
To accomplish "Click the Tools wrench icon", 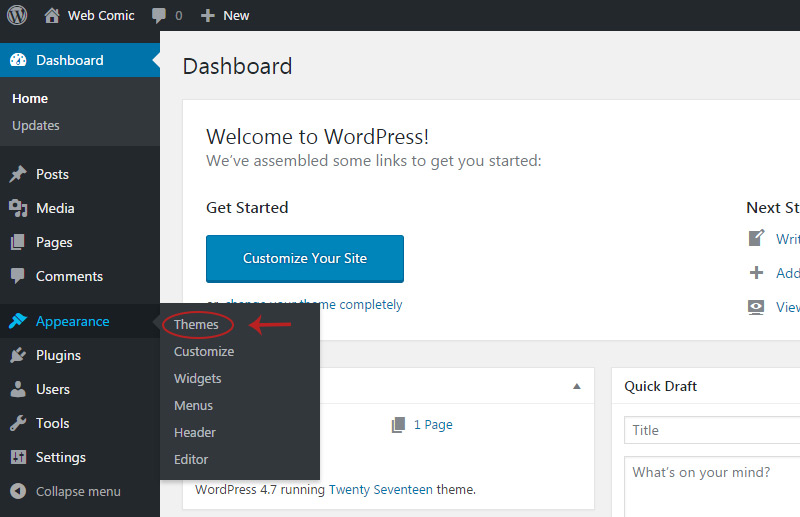I will click(x=18, y=423).
